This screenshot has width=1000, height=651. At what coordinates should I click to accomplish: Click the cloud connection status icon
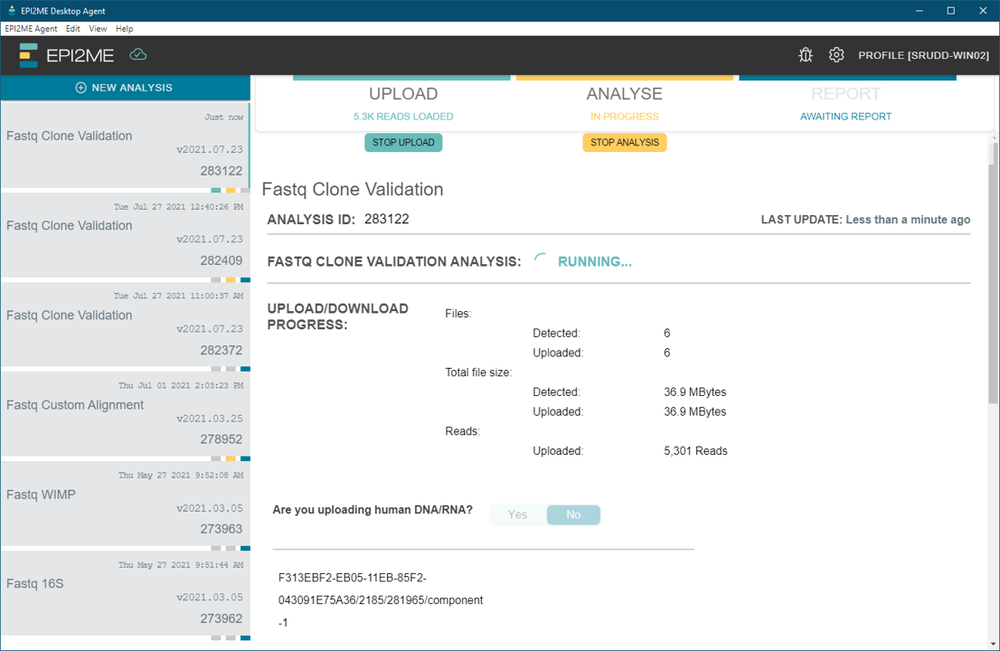[138, 55]
